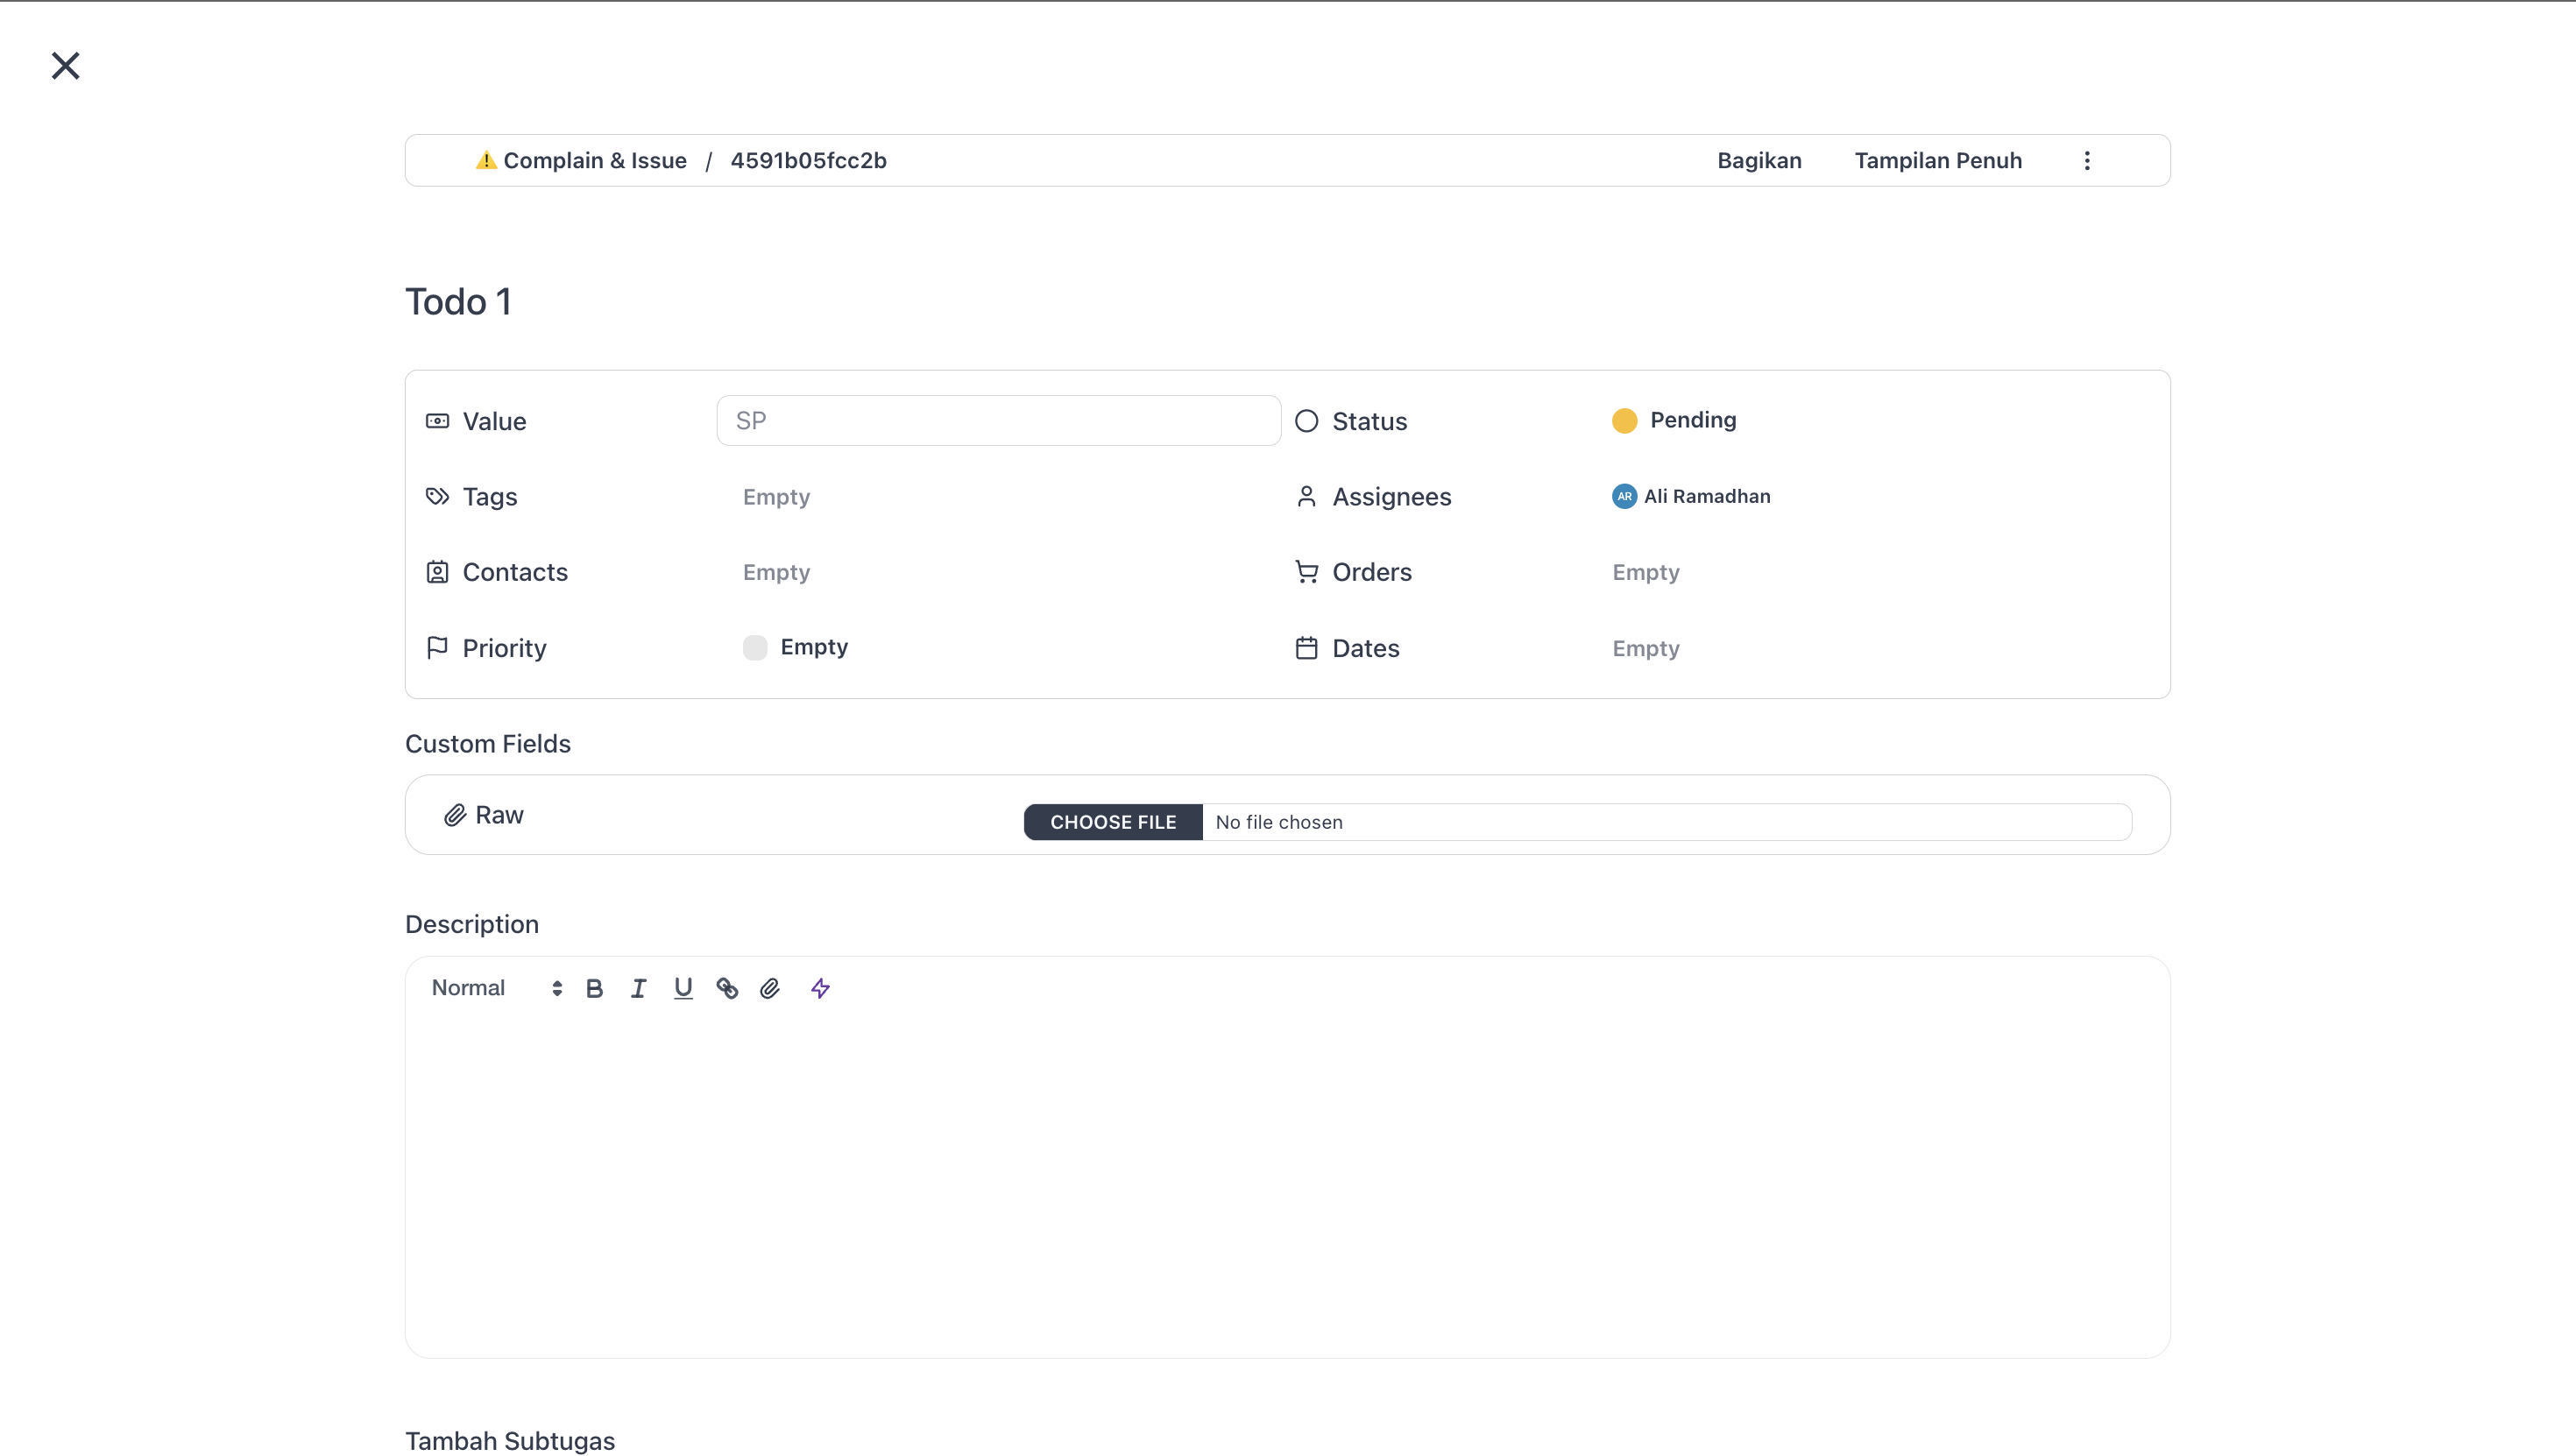Screen dimensions: 2576x1456
Task: Click the grey Priority color swatch
Action: 755,648
